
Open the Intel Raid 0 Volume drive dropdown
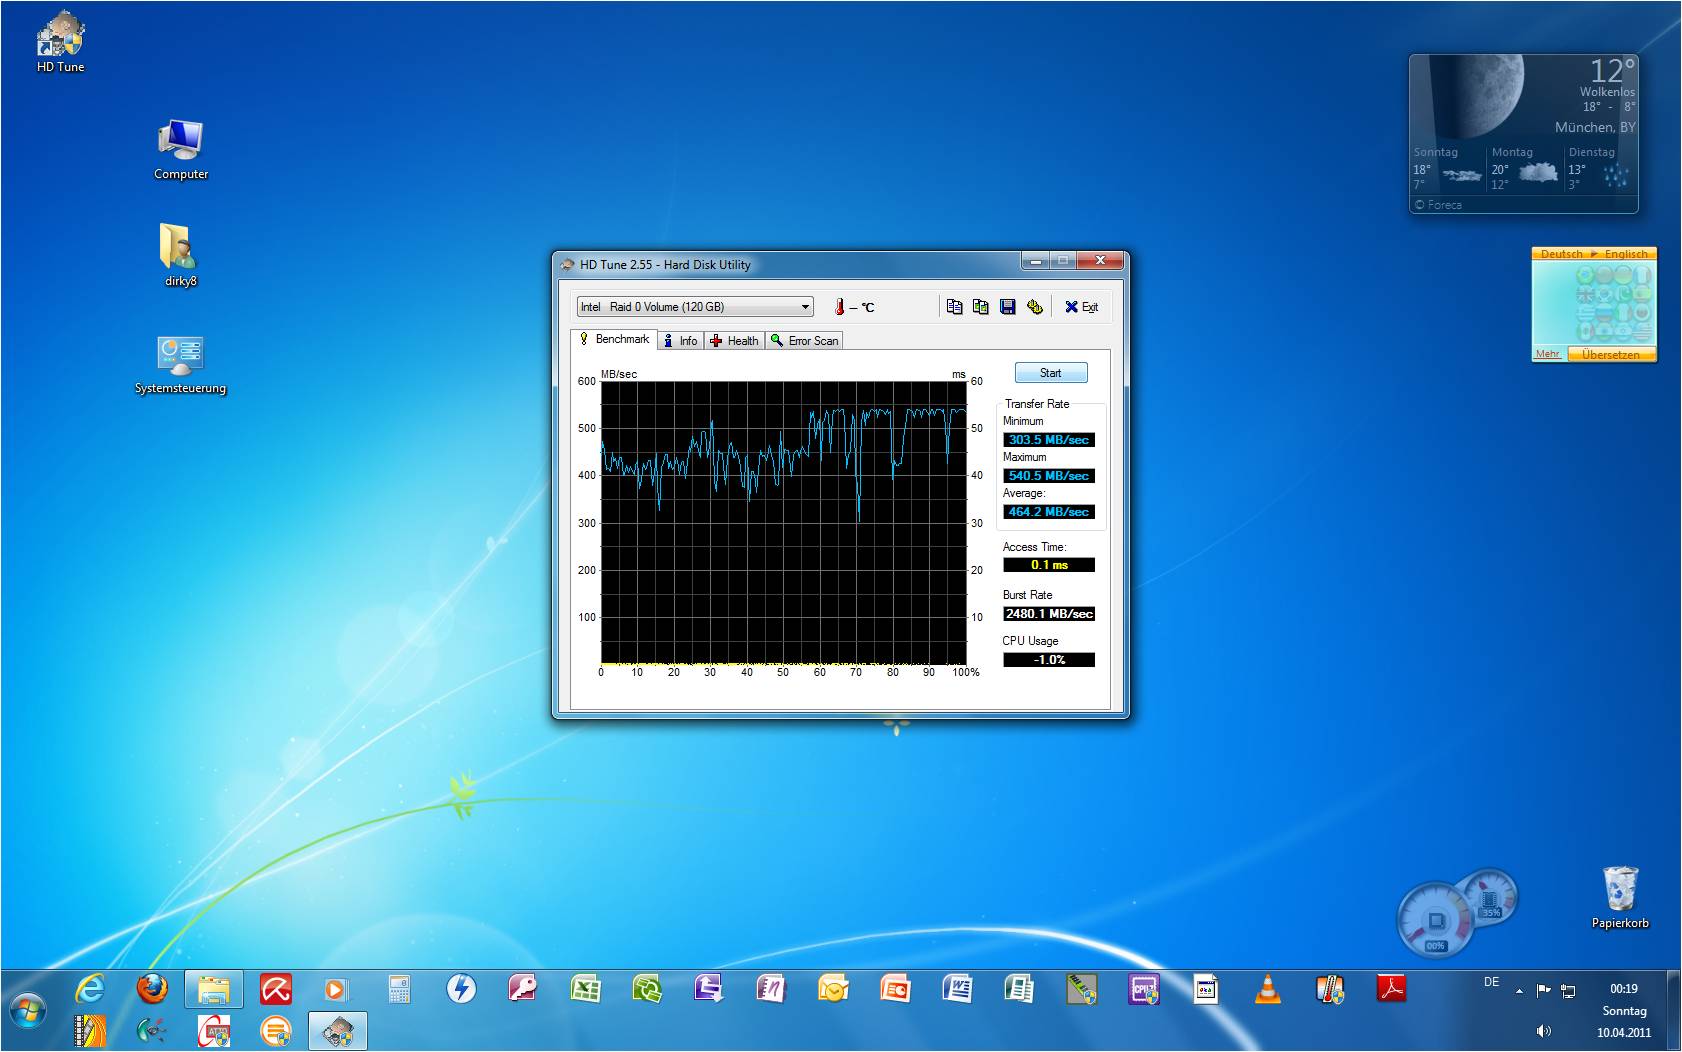coord(695,307)
